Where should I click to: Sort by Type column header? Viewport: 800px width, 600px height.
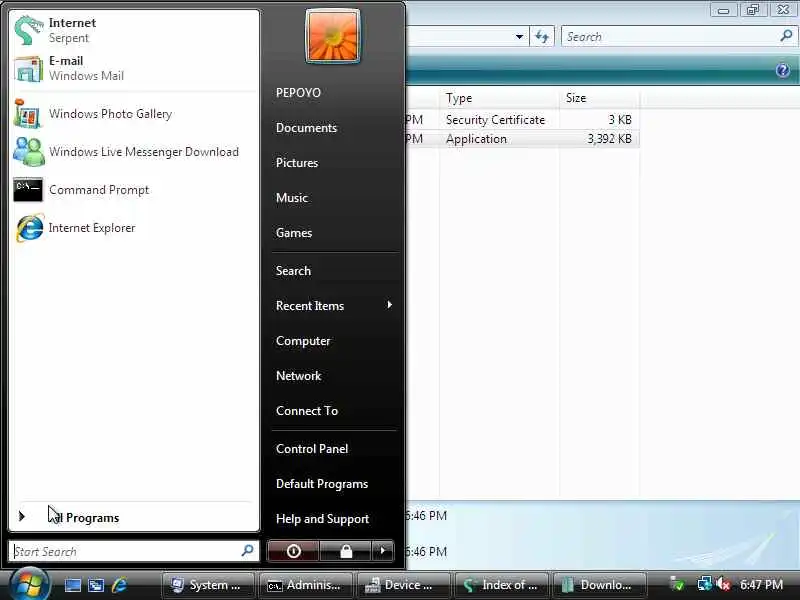[x=499, y=98]
